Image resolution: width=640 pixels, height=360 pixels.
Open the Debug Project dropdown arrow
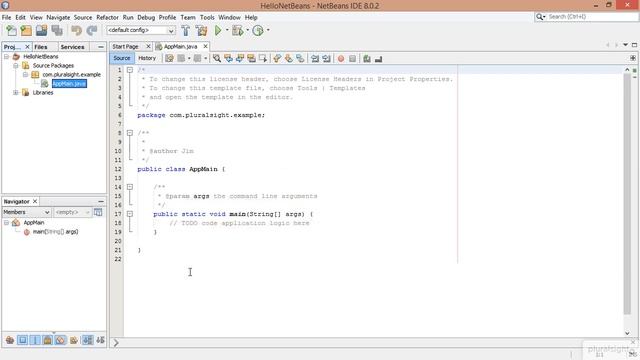[247, 30]
